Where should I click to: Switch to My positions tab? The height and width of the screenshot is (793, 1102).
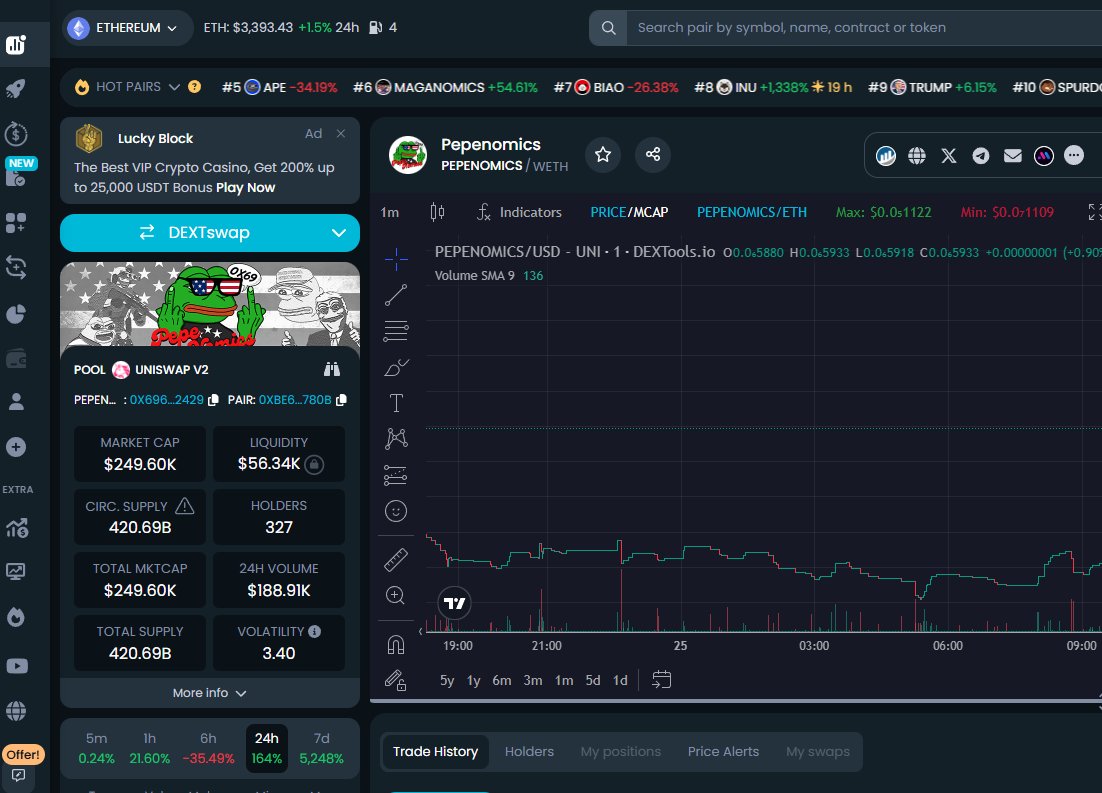[x=621, y=752]
